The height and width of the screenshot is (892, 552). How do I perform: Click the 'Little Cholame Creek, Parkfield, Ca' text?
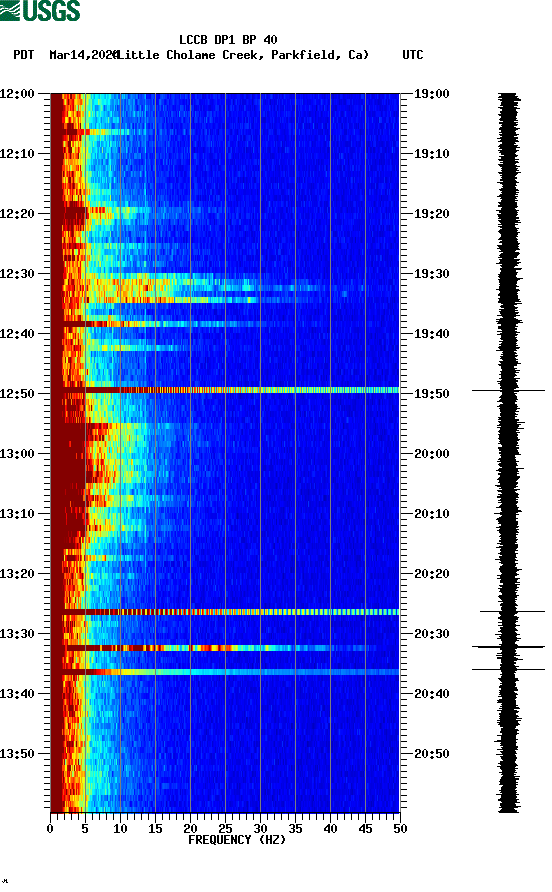pyautogui.click(x=242, y=55)
